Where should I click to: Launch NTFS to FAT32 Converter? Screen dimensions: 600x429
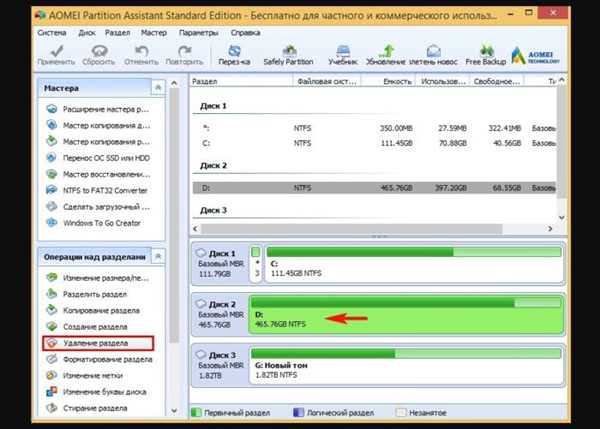coord(97,190)
